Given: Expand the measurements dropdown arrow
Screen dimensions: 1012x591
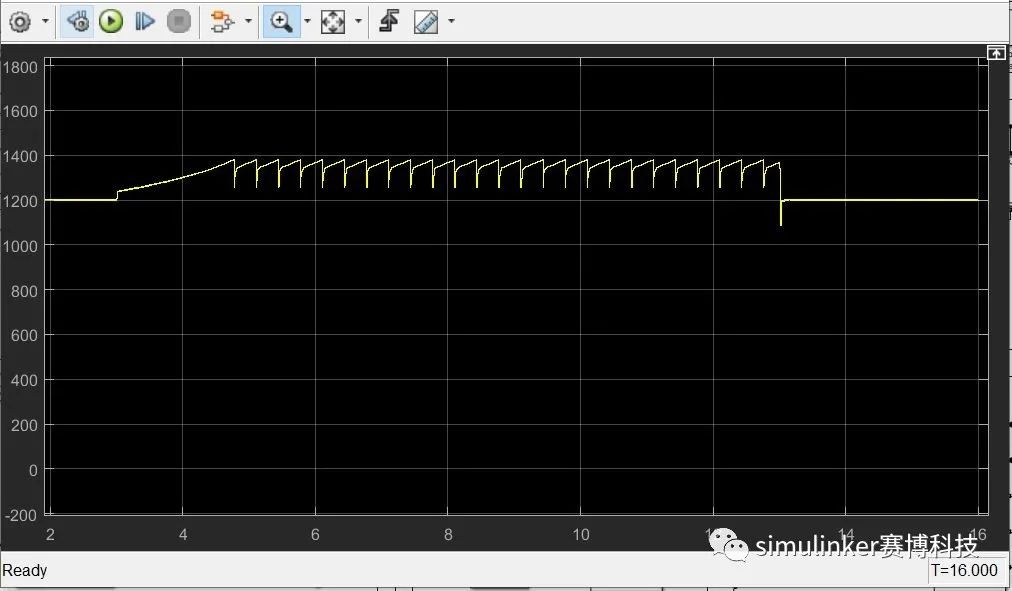Looking at the screenshot, I should click(x=451, y=21).
